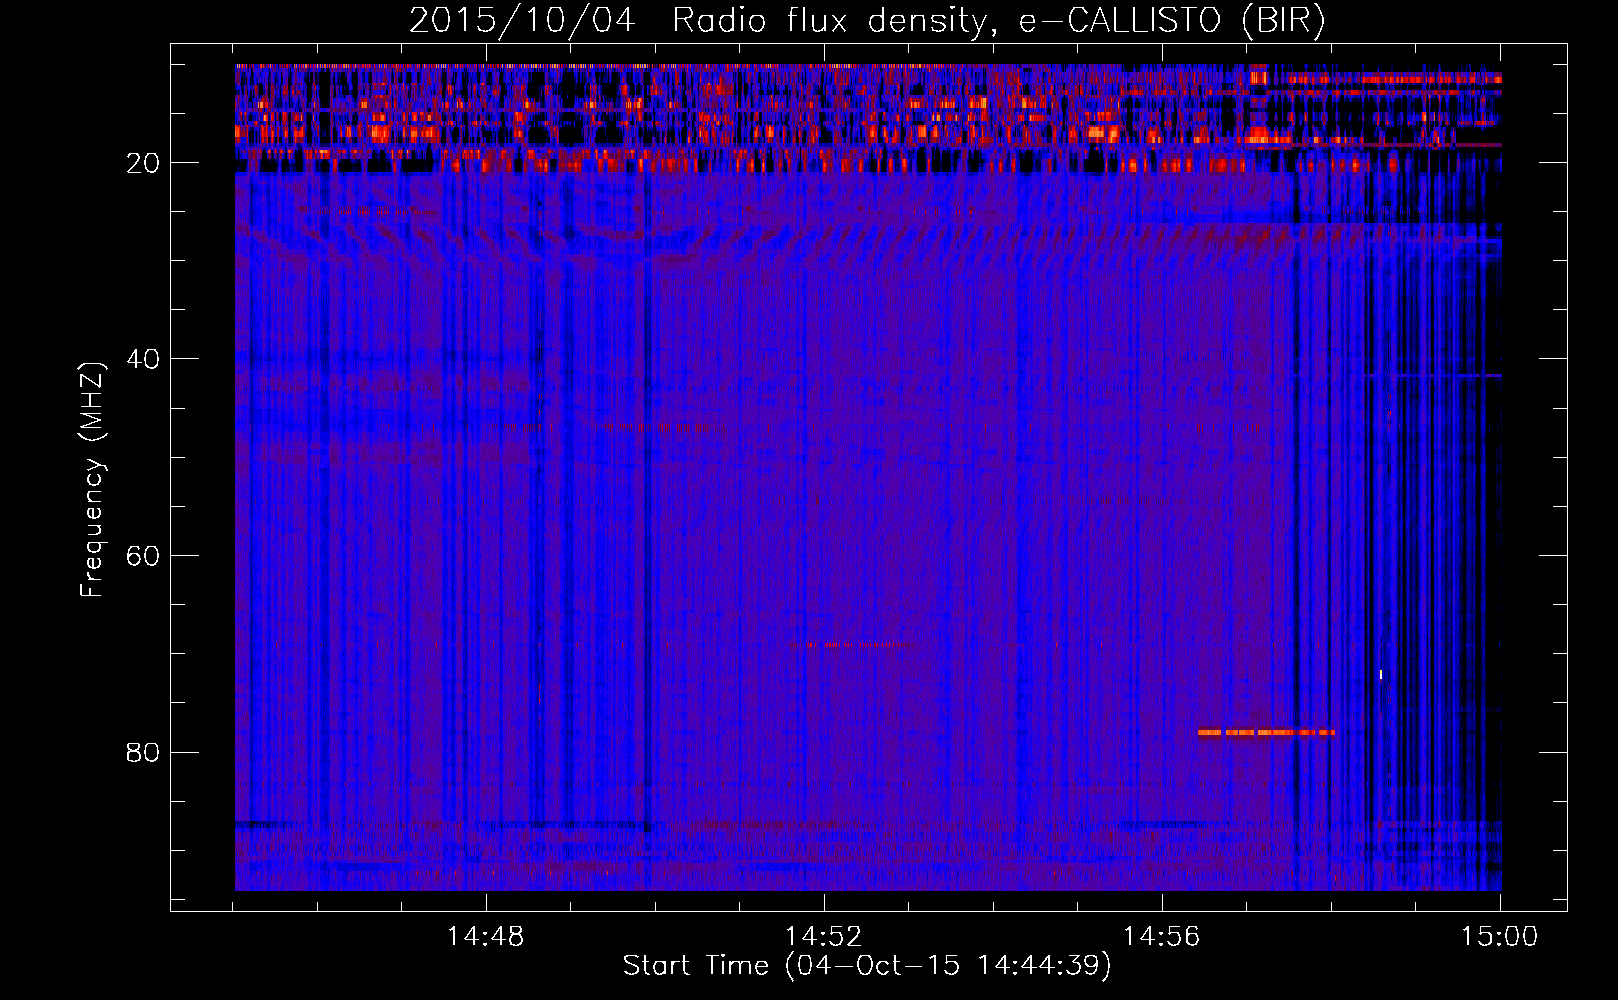Click the '14:56' time tick label

click(x=1161, y=937)
